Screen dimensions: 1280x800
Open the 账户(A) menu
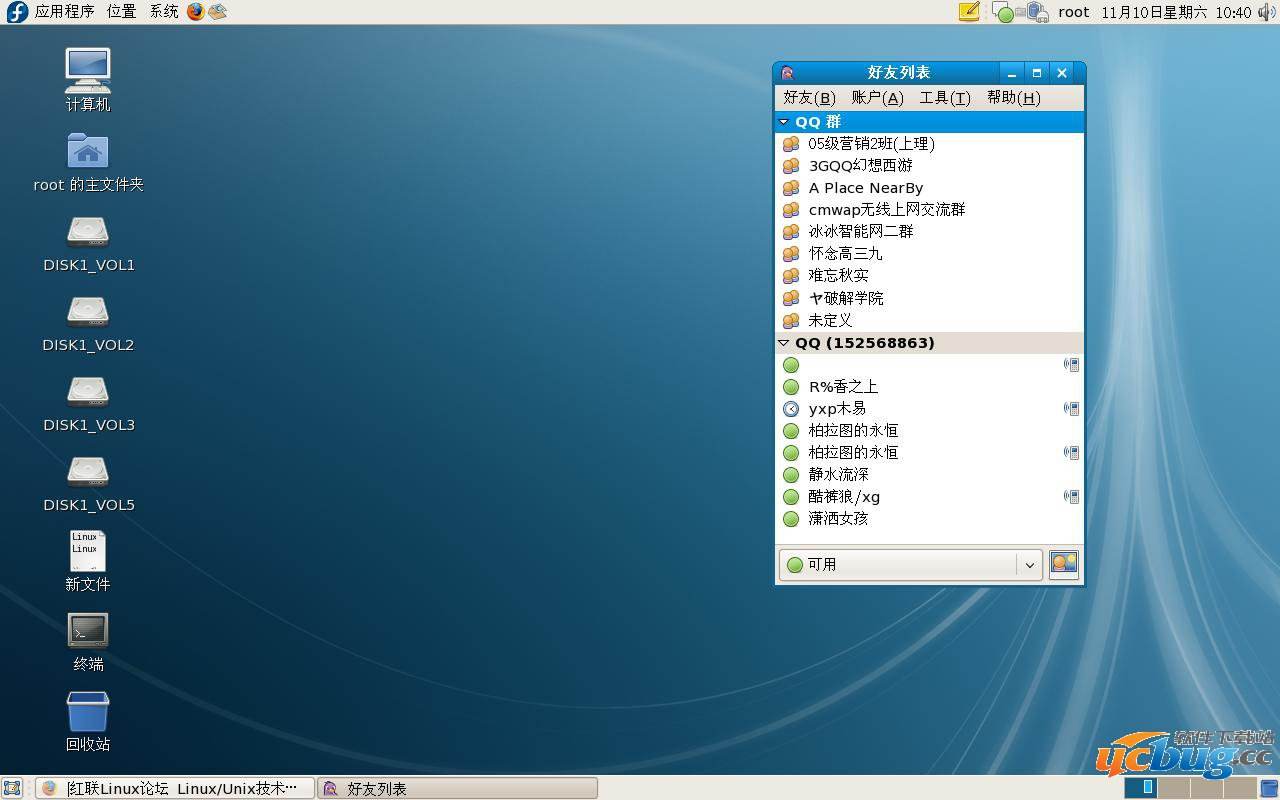pyautogui.click(x=877, y=98)
